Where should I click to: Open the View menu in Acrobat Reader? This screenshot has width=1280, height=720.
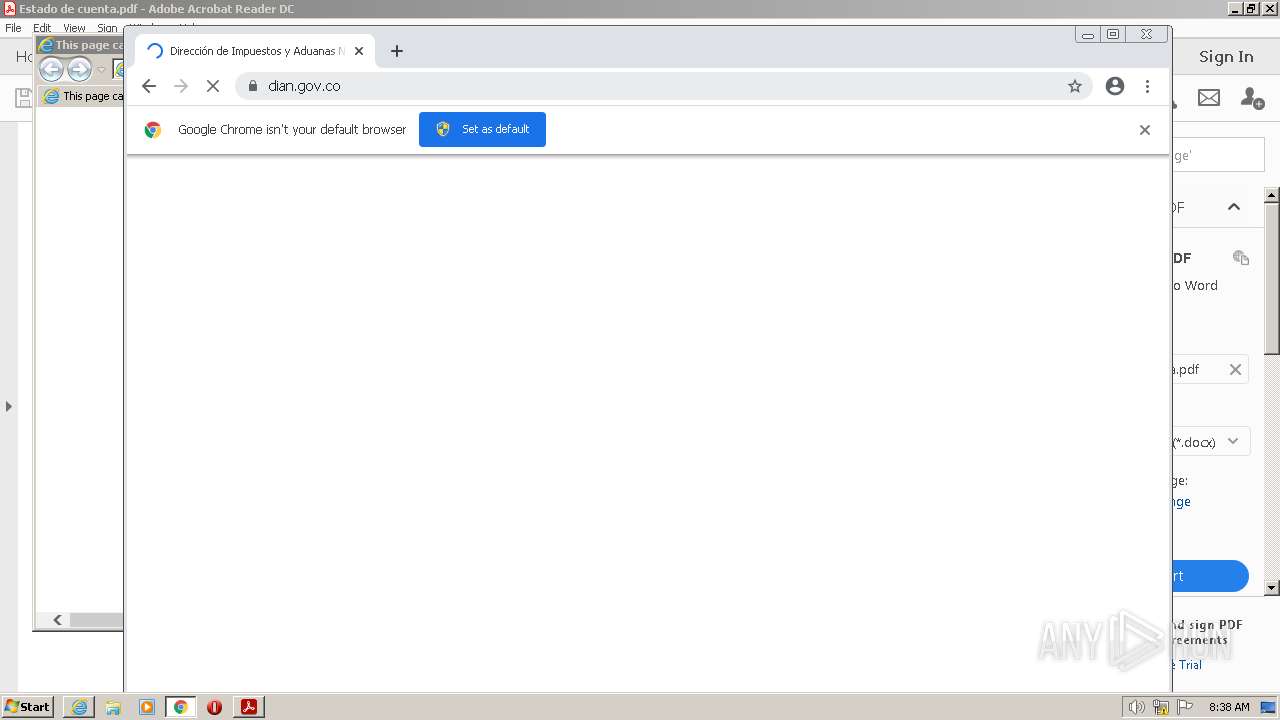point(74,28)
